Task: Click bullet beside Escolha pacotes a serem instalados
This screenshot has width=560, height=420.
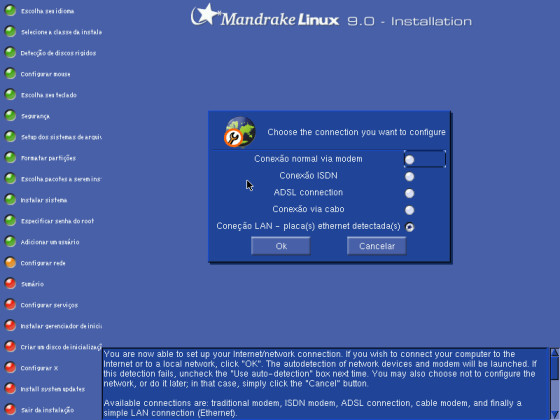Action: [x=10, y=179]
